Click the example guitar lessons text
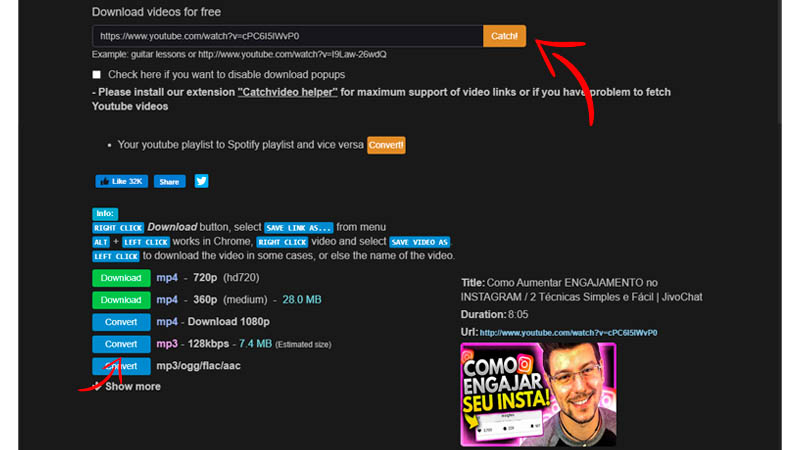 pyautogui.click(x=239, y=55)
